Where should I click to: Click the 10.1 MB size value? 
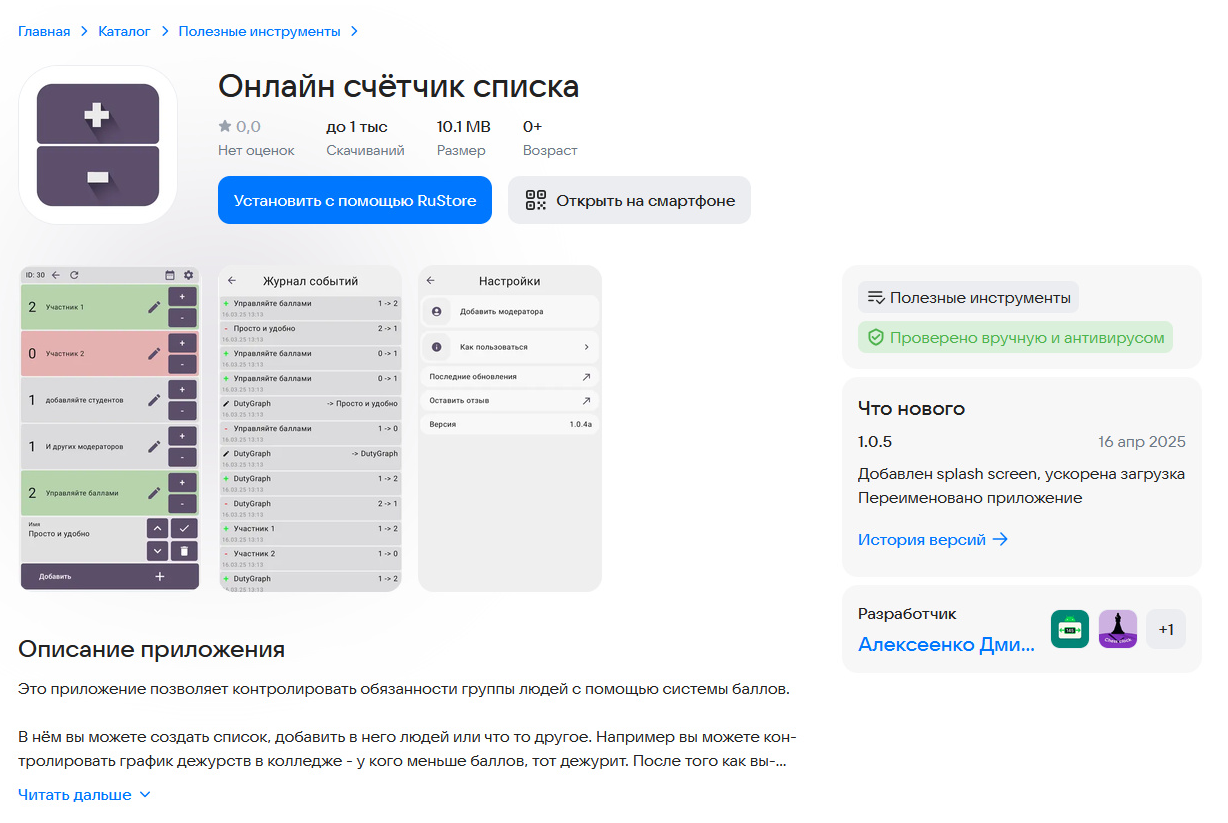(464, 127)
